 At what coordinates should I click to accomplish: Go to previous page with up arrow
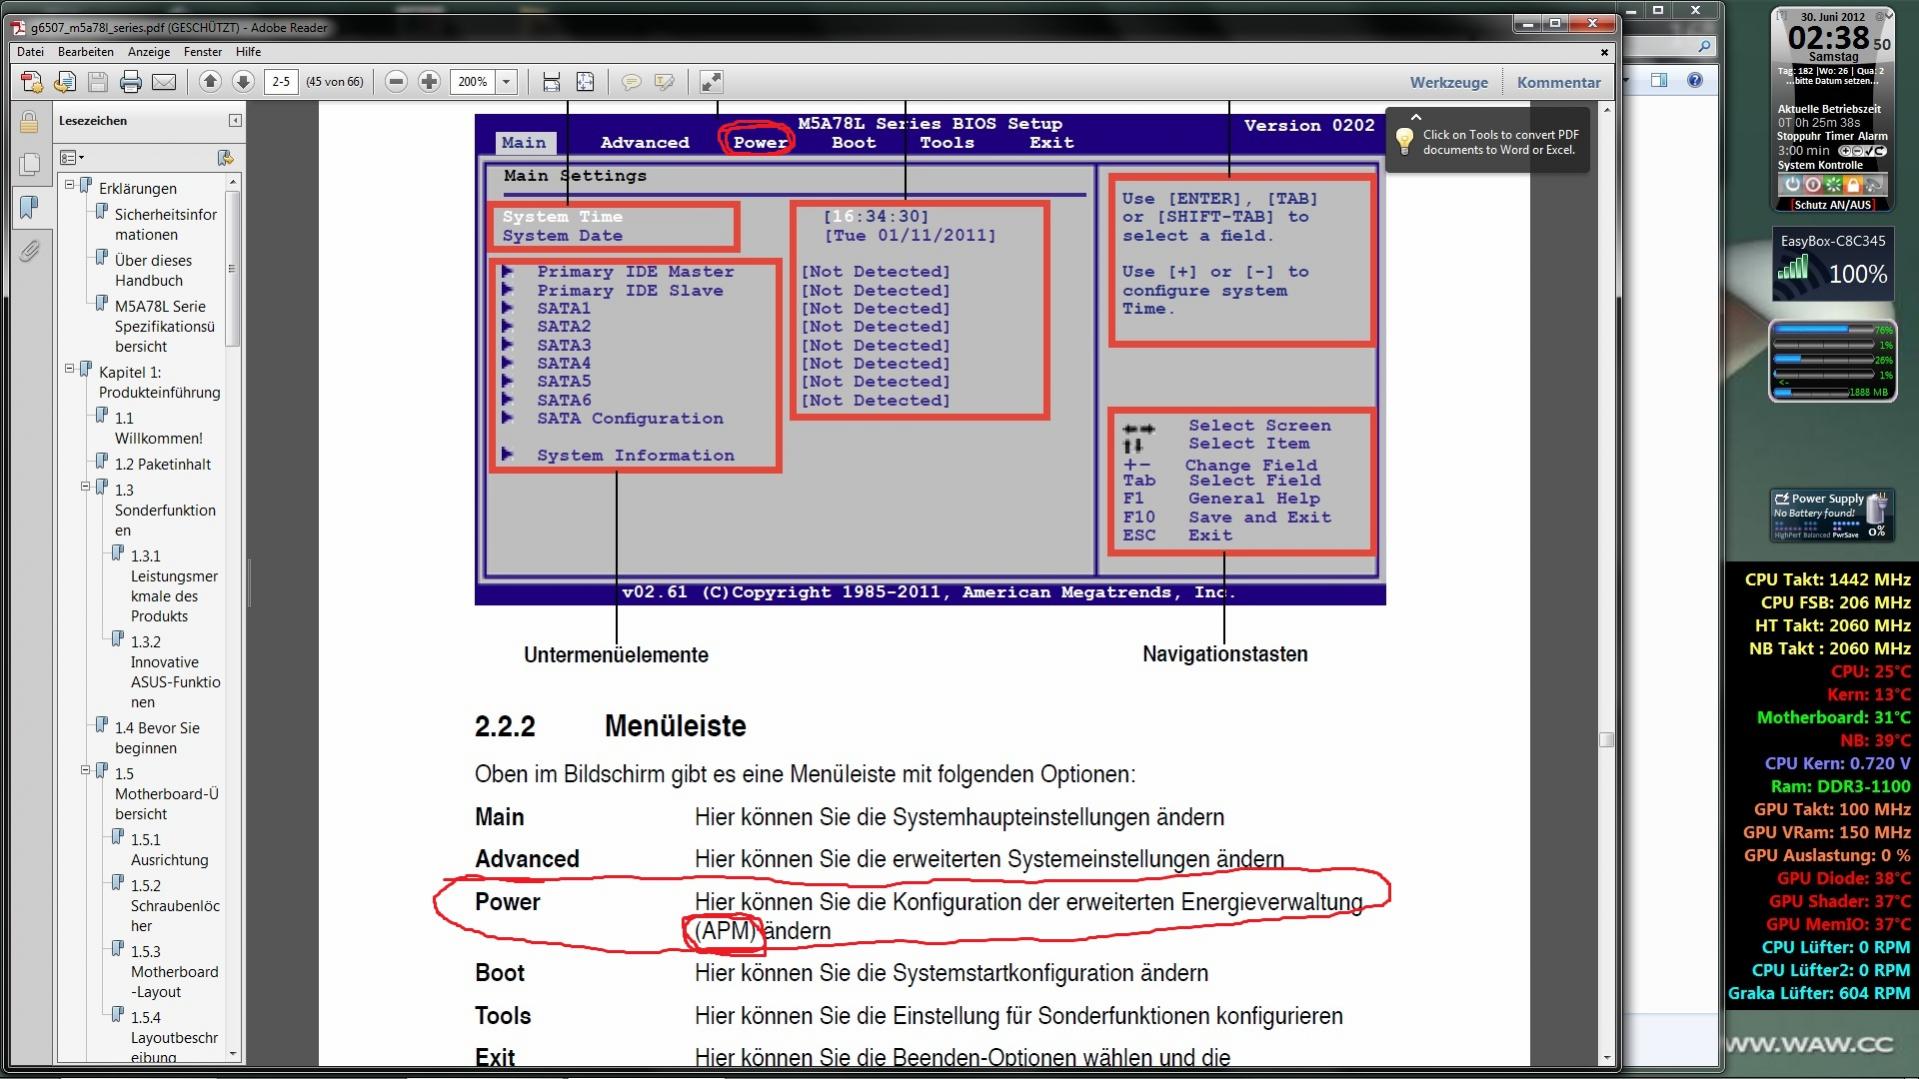coord(210,82)
